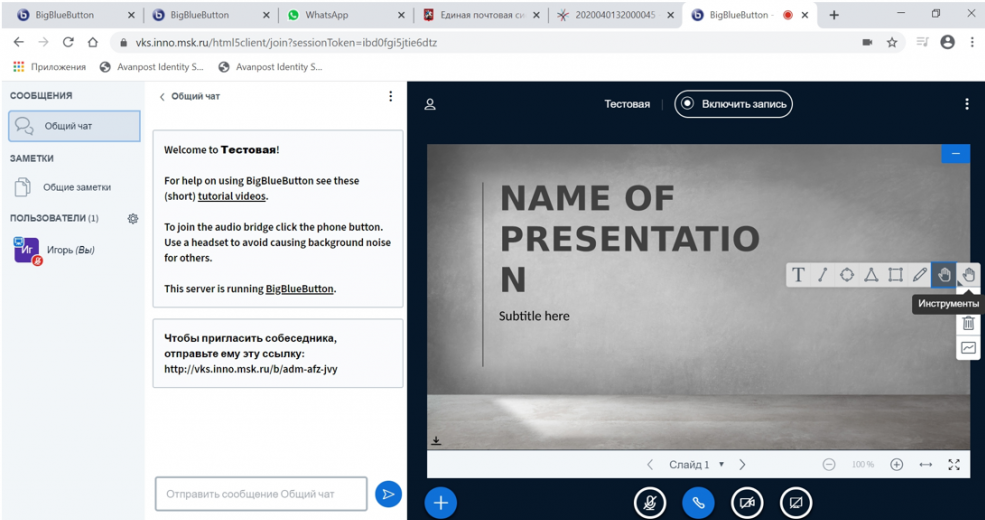Select the Rectangle shape tool
985x520 pixels.
coord(895,275)
